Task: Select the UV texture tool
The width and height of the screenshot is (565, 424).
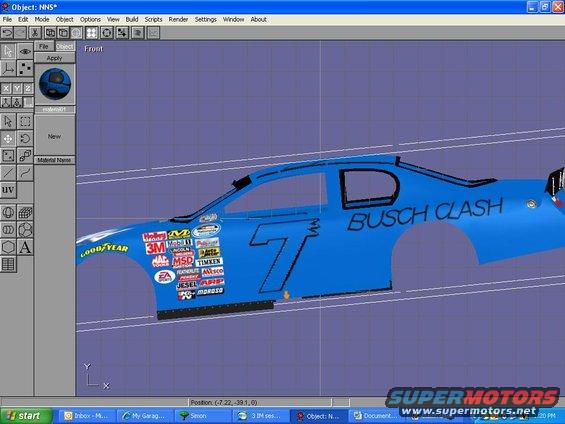Action: point(8,190)
